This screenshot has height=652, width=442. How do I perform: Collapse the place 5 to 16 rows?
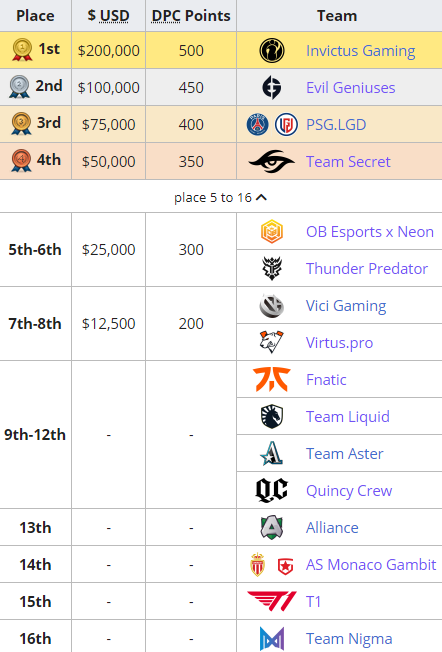[x=220, y=198]
